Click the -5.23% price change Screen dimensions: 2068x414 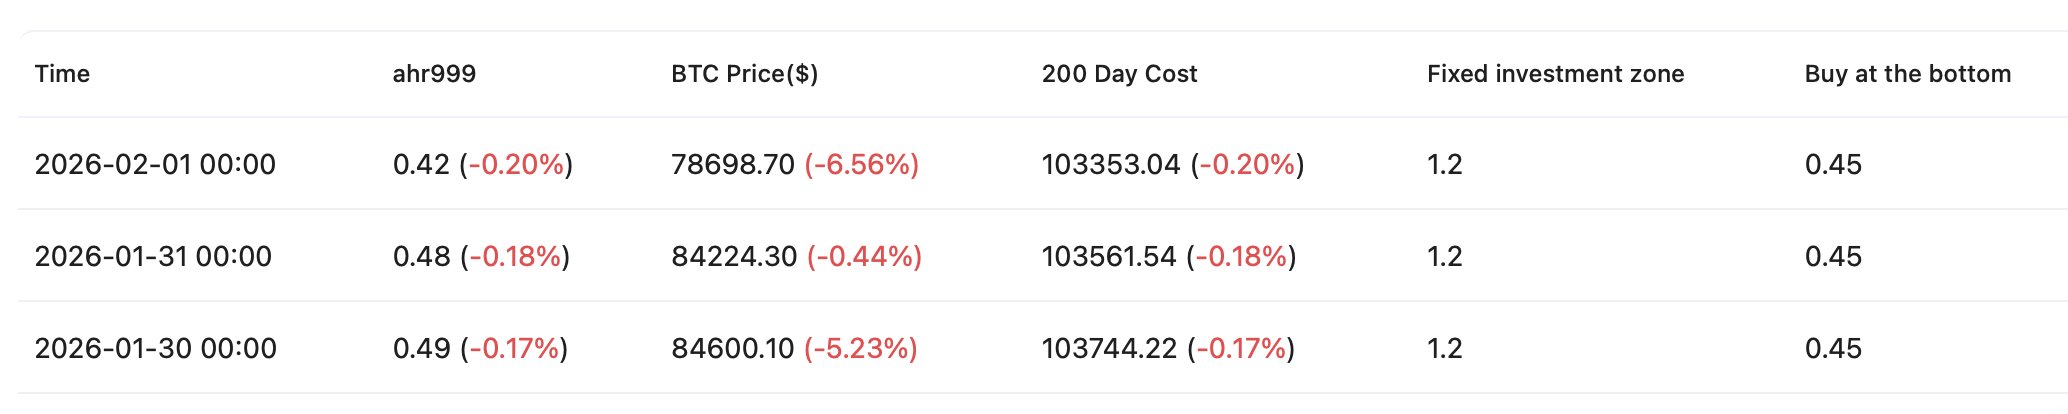861,348
